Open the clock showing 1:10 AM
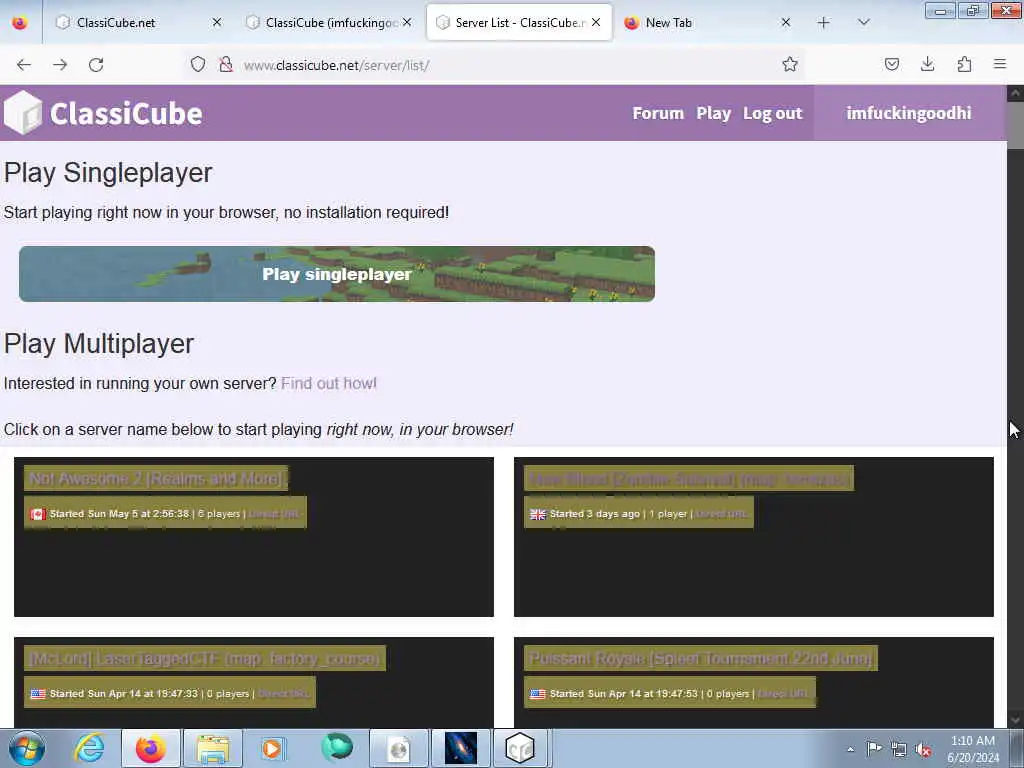This screenshot has height=768, width=1024. (x=973, y=749)
